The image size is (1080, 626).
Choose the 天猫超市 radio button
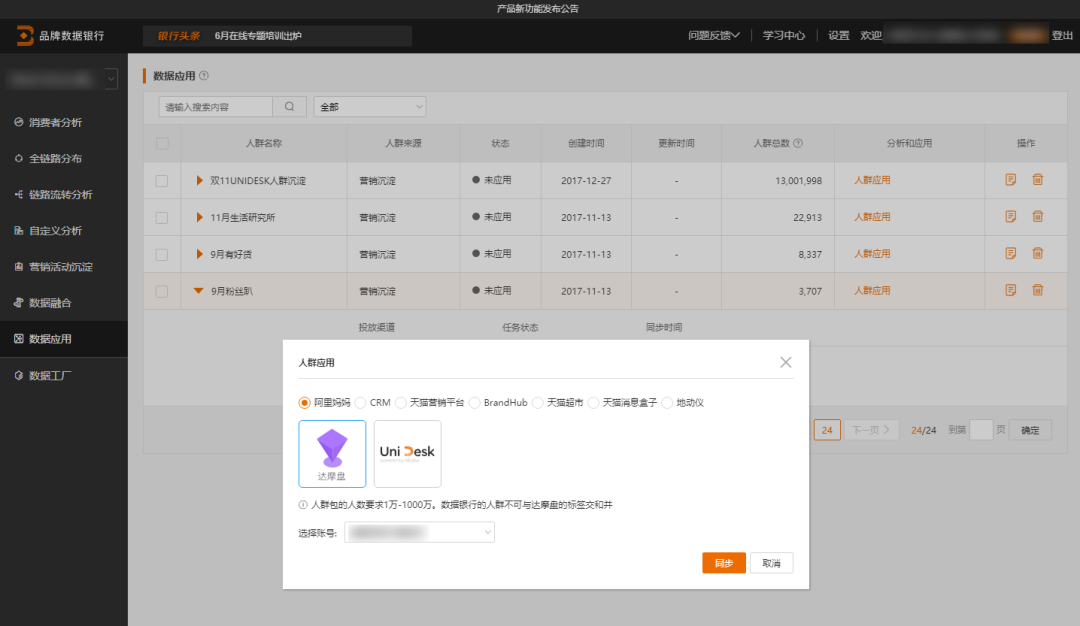(x=538, y=402)
